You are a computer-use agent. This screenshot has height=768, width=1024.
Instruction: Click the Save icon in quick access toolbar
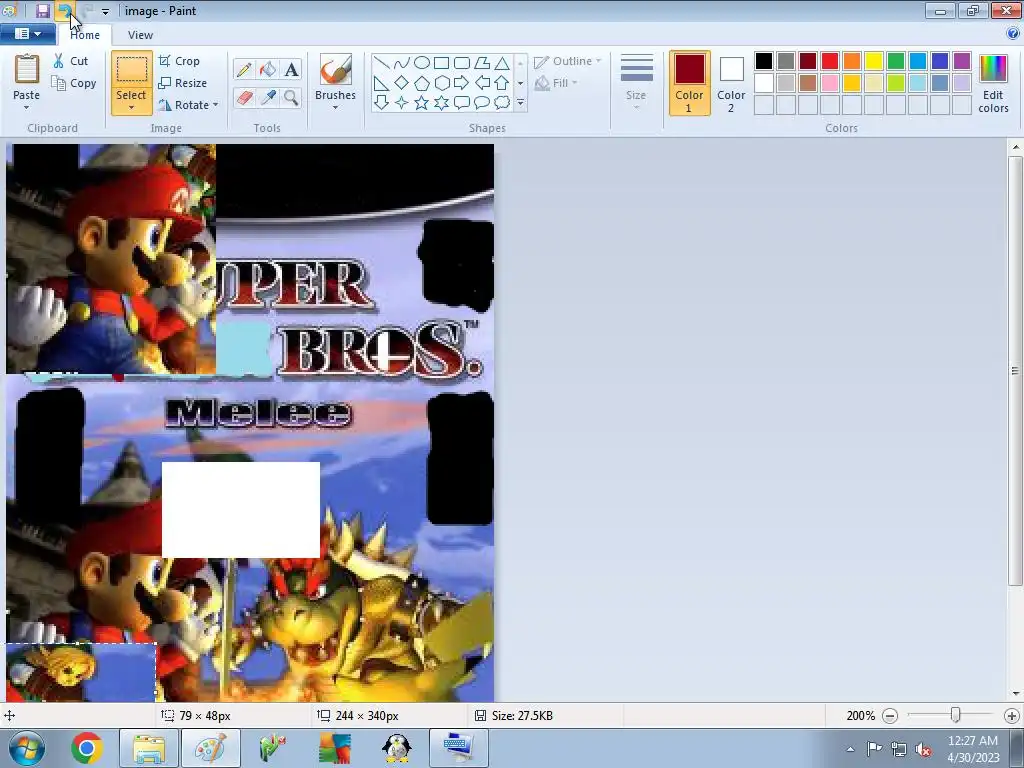click(x=42, y=10)
